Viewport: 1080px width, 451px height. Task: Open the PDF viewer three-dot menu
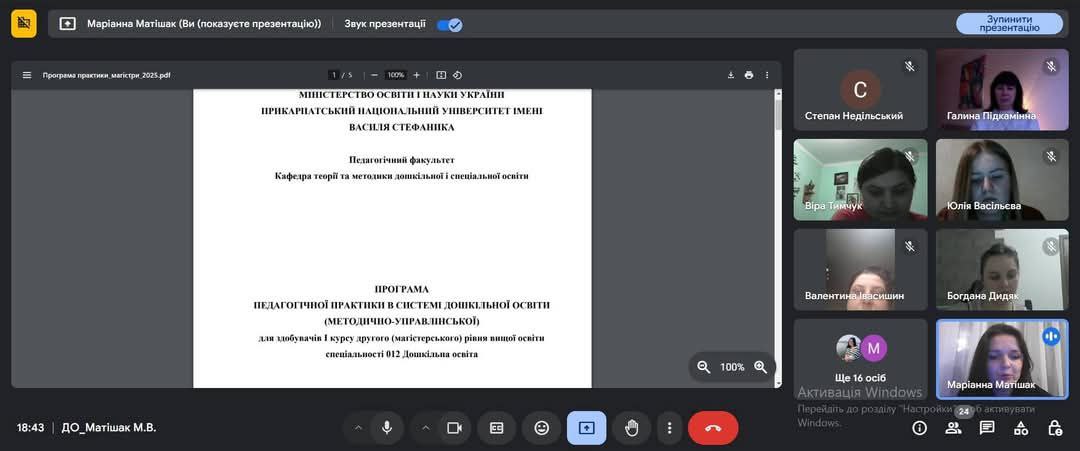pos(767,75)
